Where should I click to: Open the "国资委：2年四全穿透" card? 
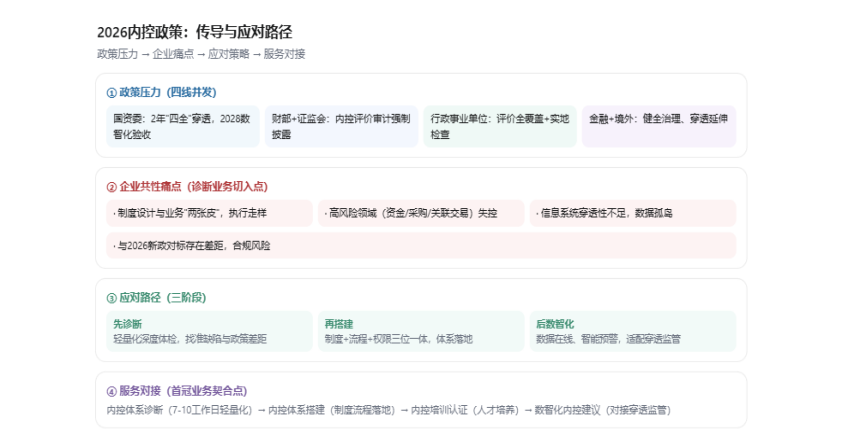point(183,126)
